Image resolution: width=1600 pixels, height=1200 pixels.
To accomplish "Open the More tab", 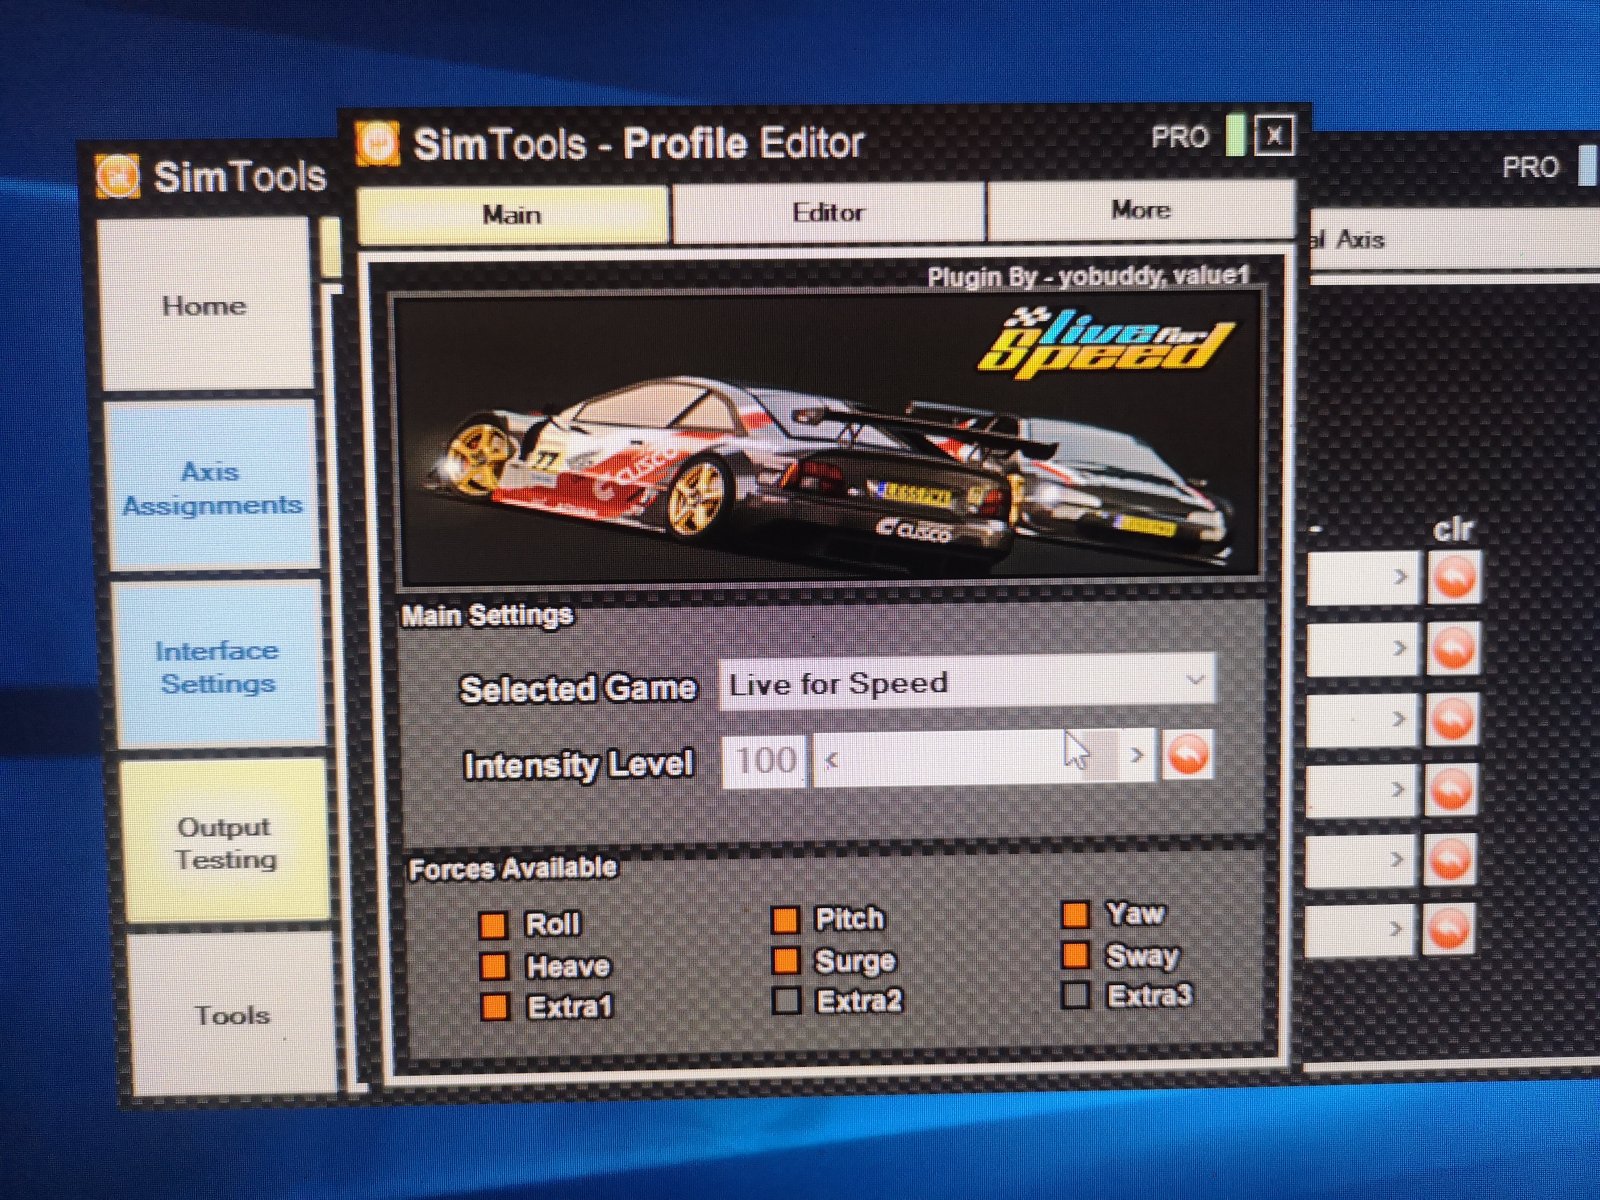I will point(1140,210).
